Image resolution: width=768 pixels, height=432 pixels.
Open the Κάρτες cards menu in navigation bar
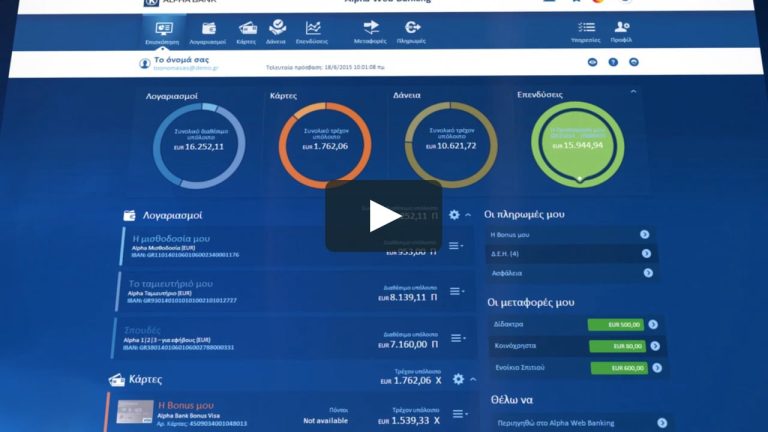246,33
